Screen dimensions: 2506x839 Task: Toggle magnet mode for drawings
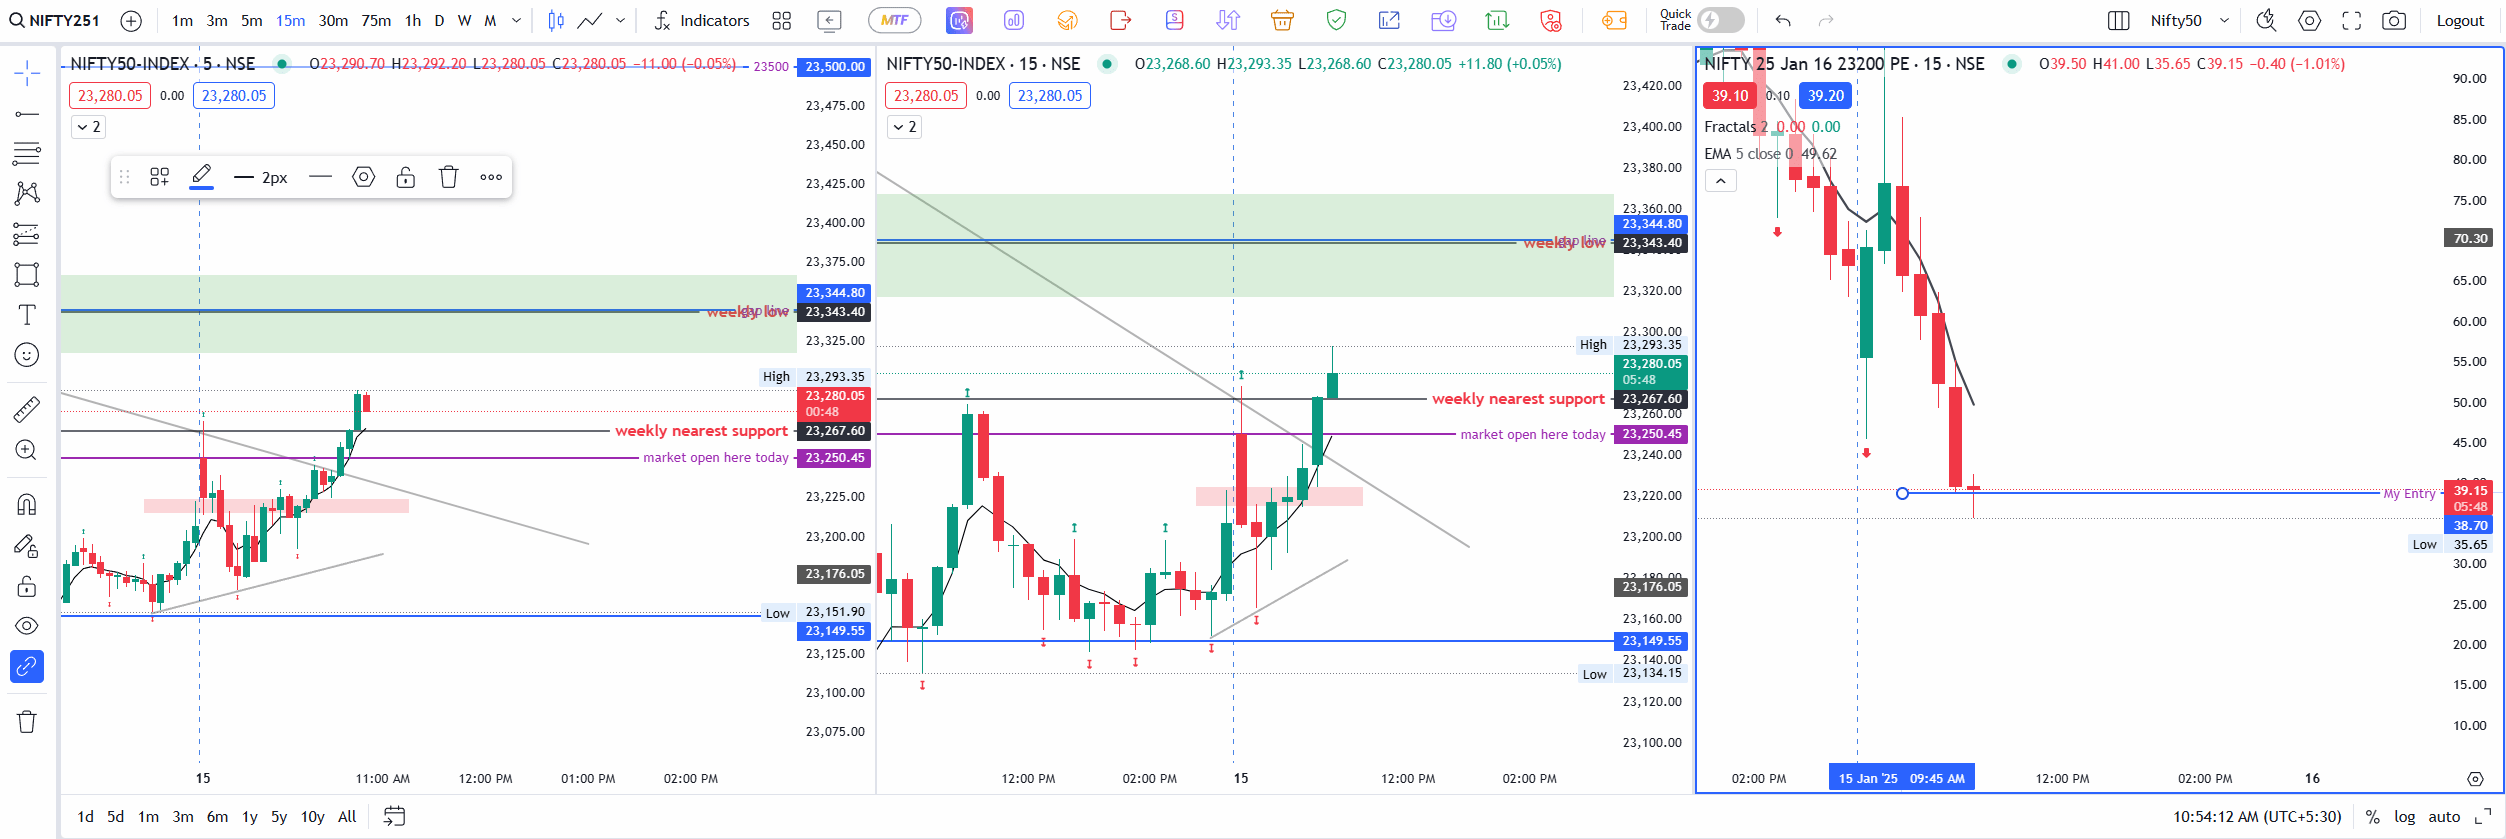coord(27,504)
